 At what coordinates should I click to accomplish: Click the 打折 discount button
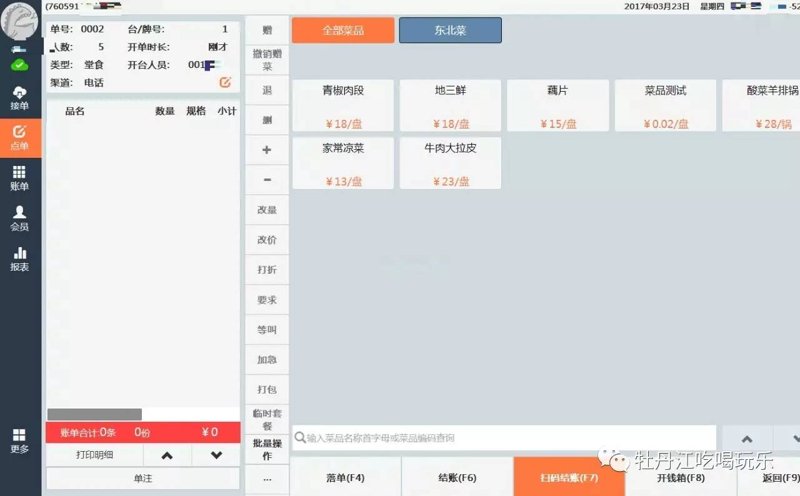[267, 270]
